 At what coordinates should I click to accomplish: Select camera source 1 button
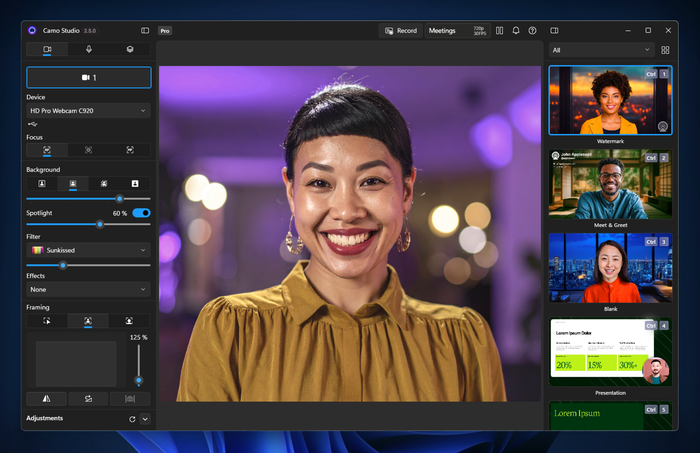point(89,77)
